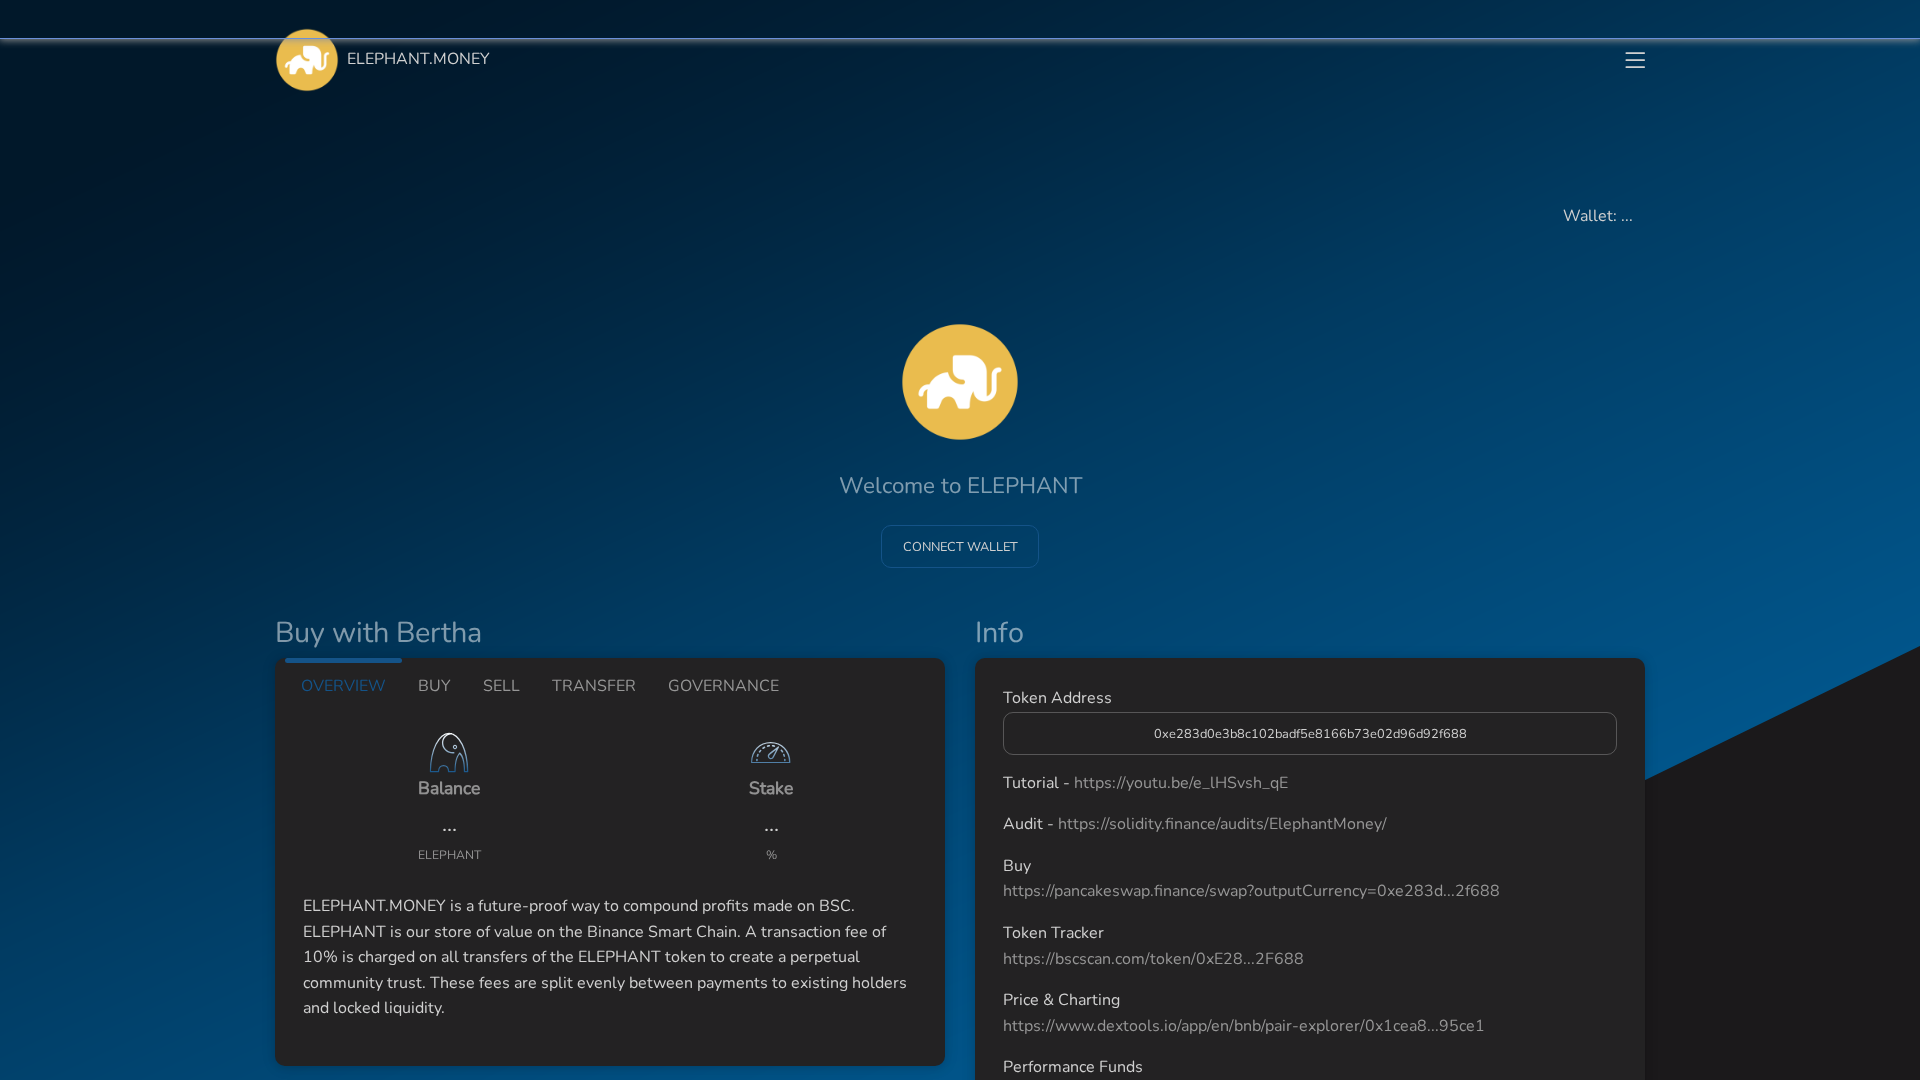Open the YouTube tutorial link
Viewport: 1920px width, 1080px height.
1181,783
